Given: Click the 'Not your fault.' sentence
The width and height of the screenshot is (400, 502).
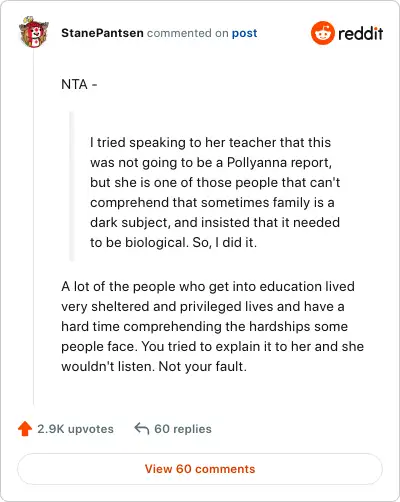Looking at the screenshot, I should pos(203,367).
